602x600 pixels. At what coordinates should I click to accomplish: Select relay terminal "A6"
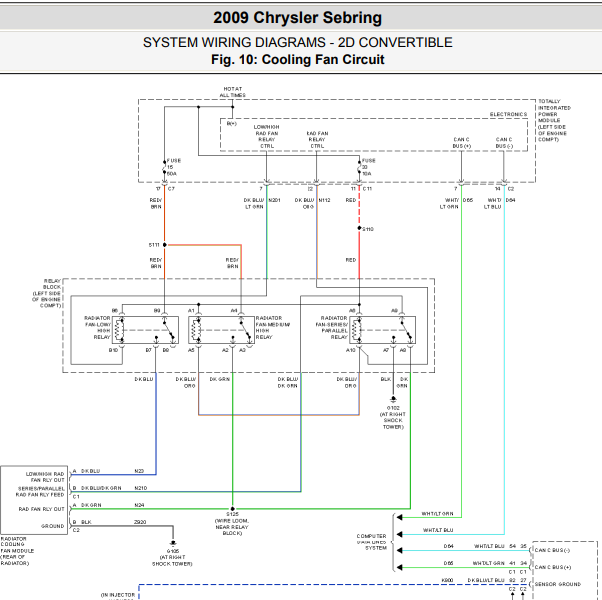click(352, 311)
